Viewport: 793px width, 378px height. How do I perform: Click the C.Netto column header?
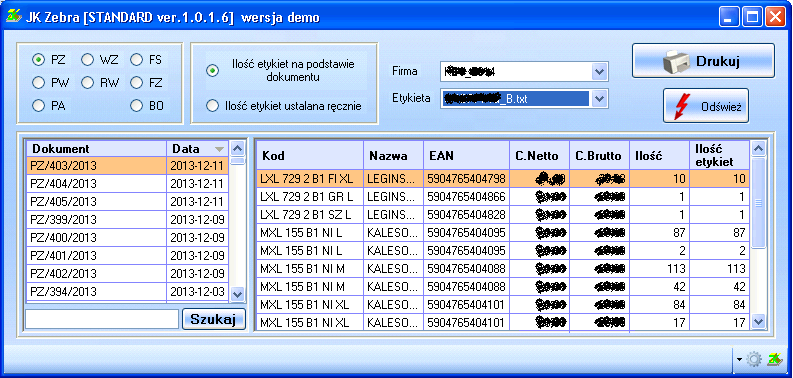coord(540,155)
